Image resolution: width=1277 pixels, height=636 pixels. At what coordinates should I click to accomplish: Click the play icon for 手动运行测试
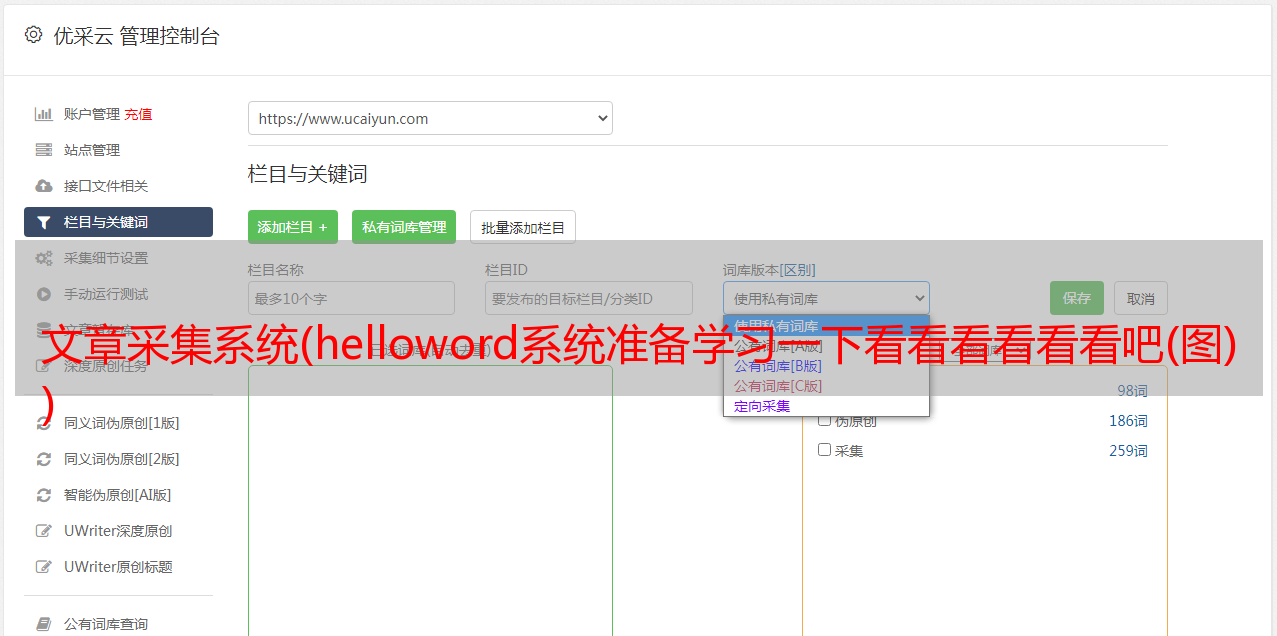pyautogui.click(x=43, y=294)
